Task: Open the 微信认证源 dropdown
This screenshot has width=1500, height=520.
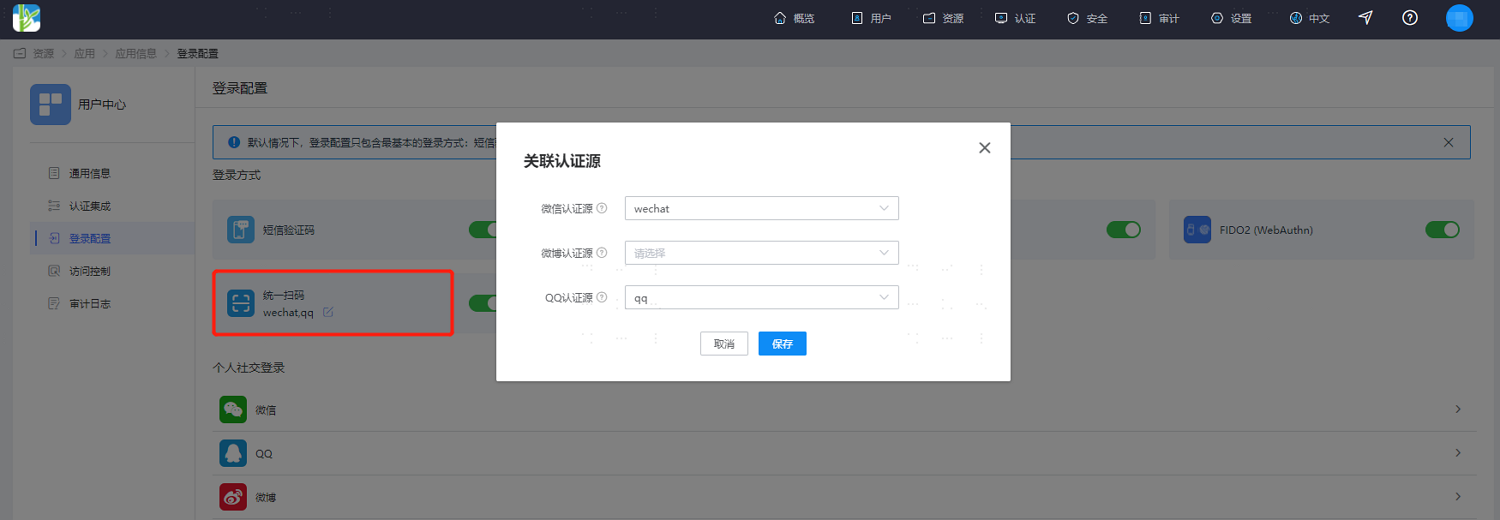Action: 761,208
